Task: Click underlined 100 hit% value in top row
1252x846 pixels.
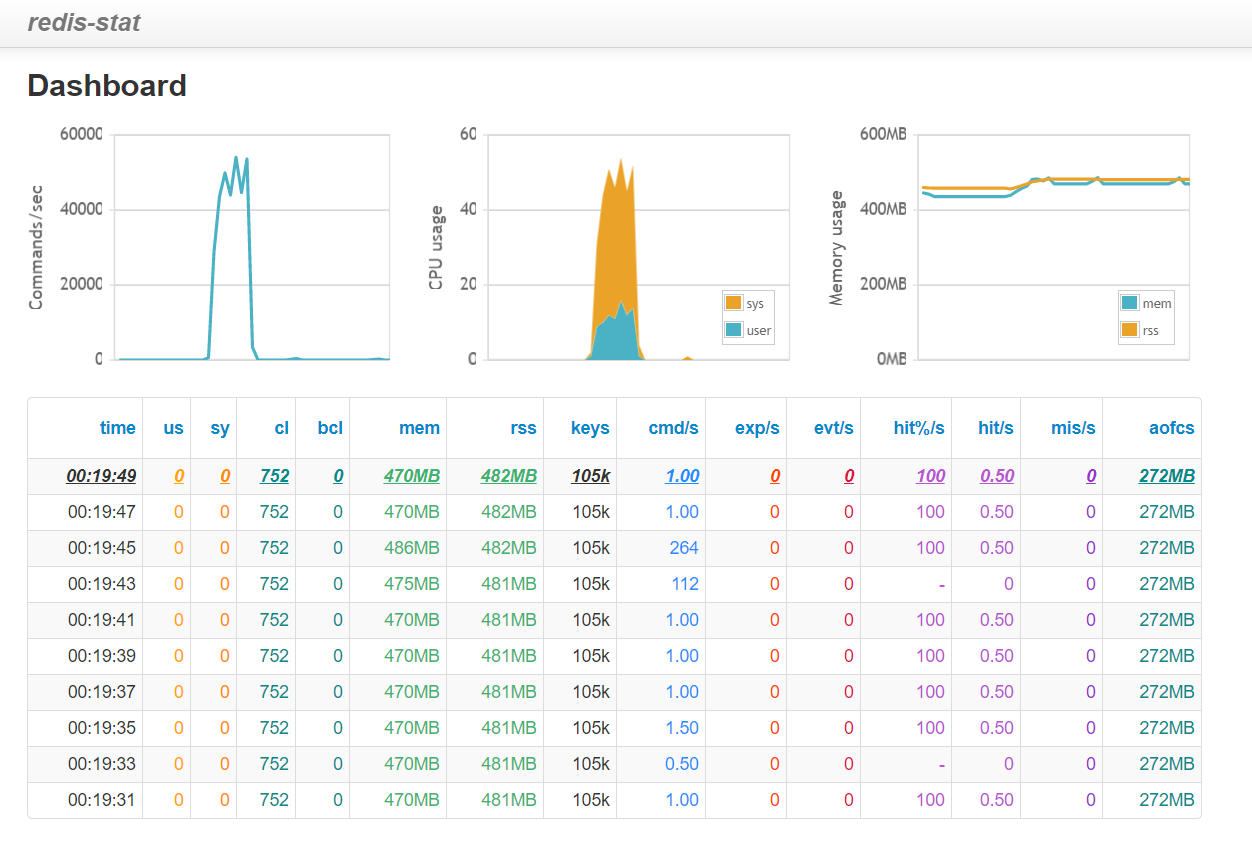Action: tap(930, 476)
